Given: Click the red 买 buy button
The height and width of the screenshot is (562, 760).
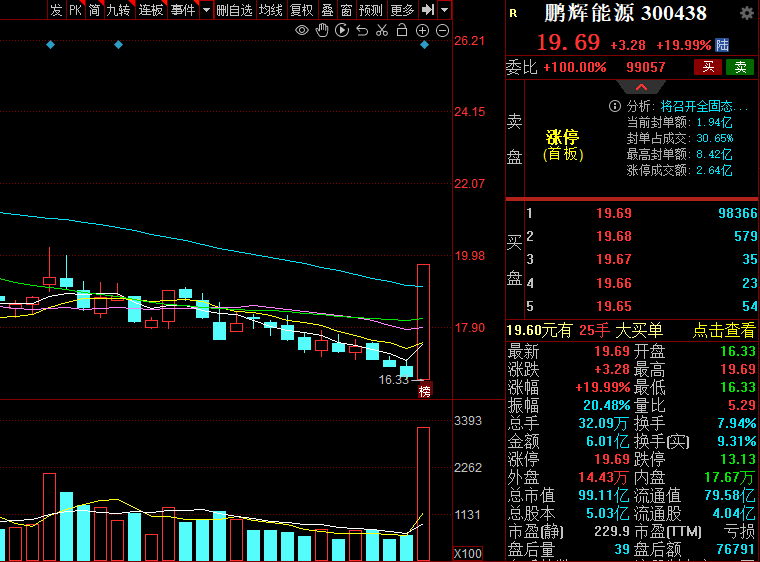Looking at the screenshot, I should coord(708,67).
